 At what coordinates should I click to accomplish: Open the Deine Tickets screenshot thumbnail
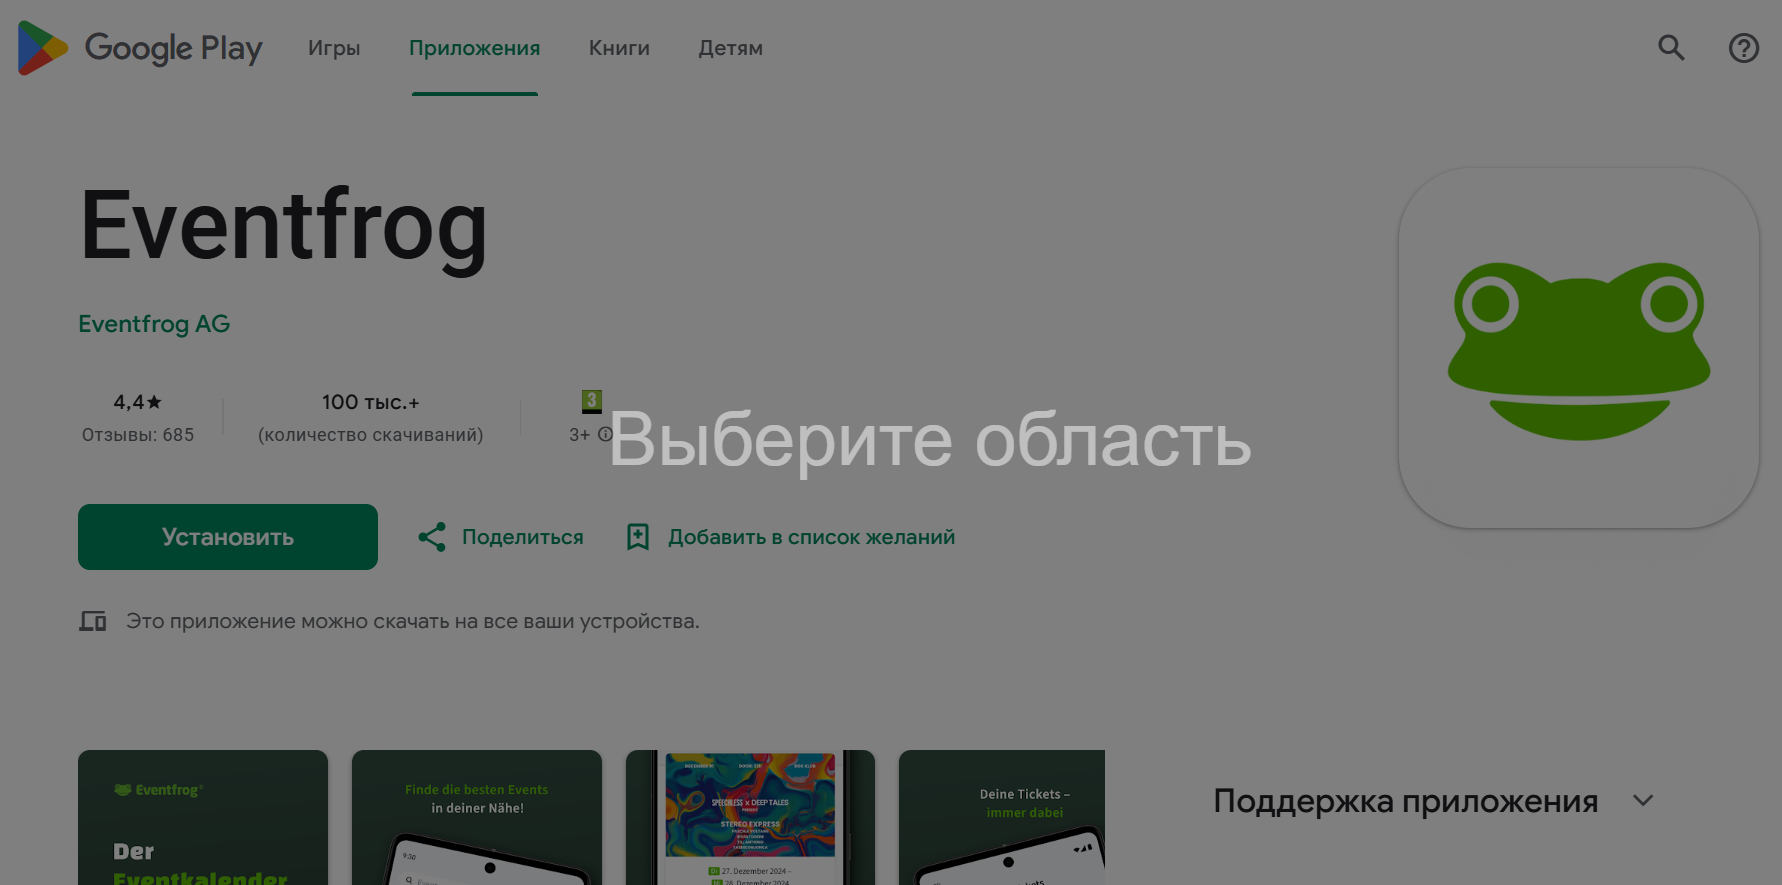tap(1001, 817)
